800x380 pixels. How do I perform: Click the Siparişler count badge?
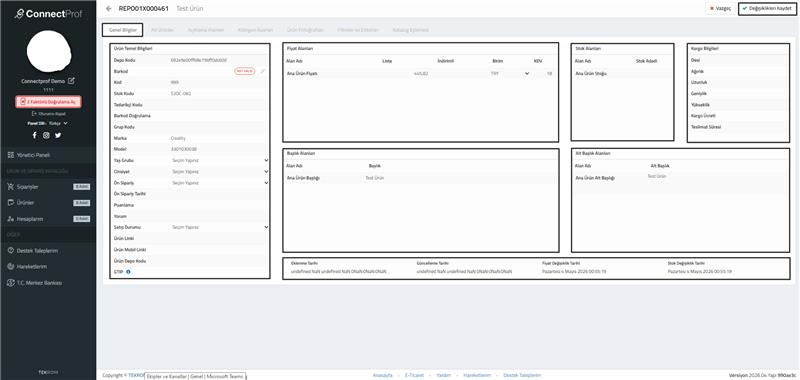(82, 187)
